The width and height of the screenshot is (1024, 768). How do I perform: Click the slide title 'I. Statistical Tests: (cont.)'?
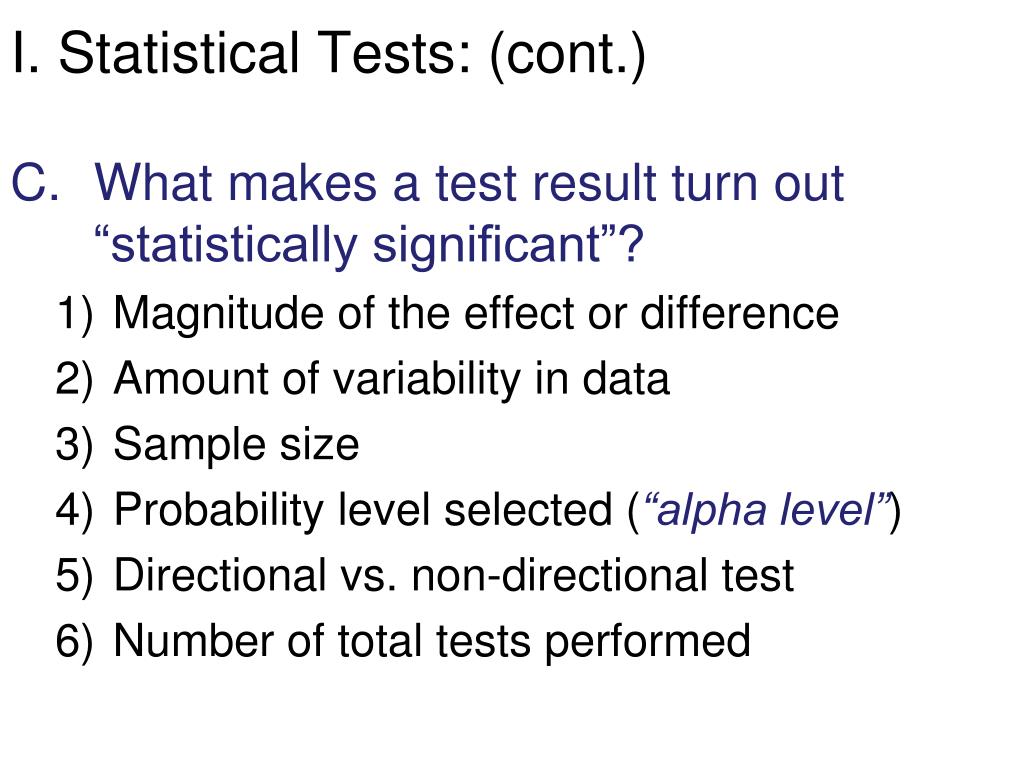pyautogui.click(x=329, y=54)
